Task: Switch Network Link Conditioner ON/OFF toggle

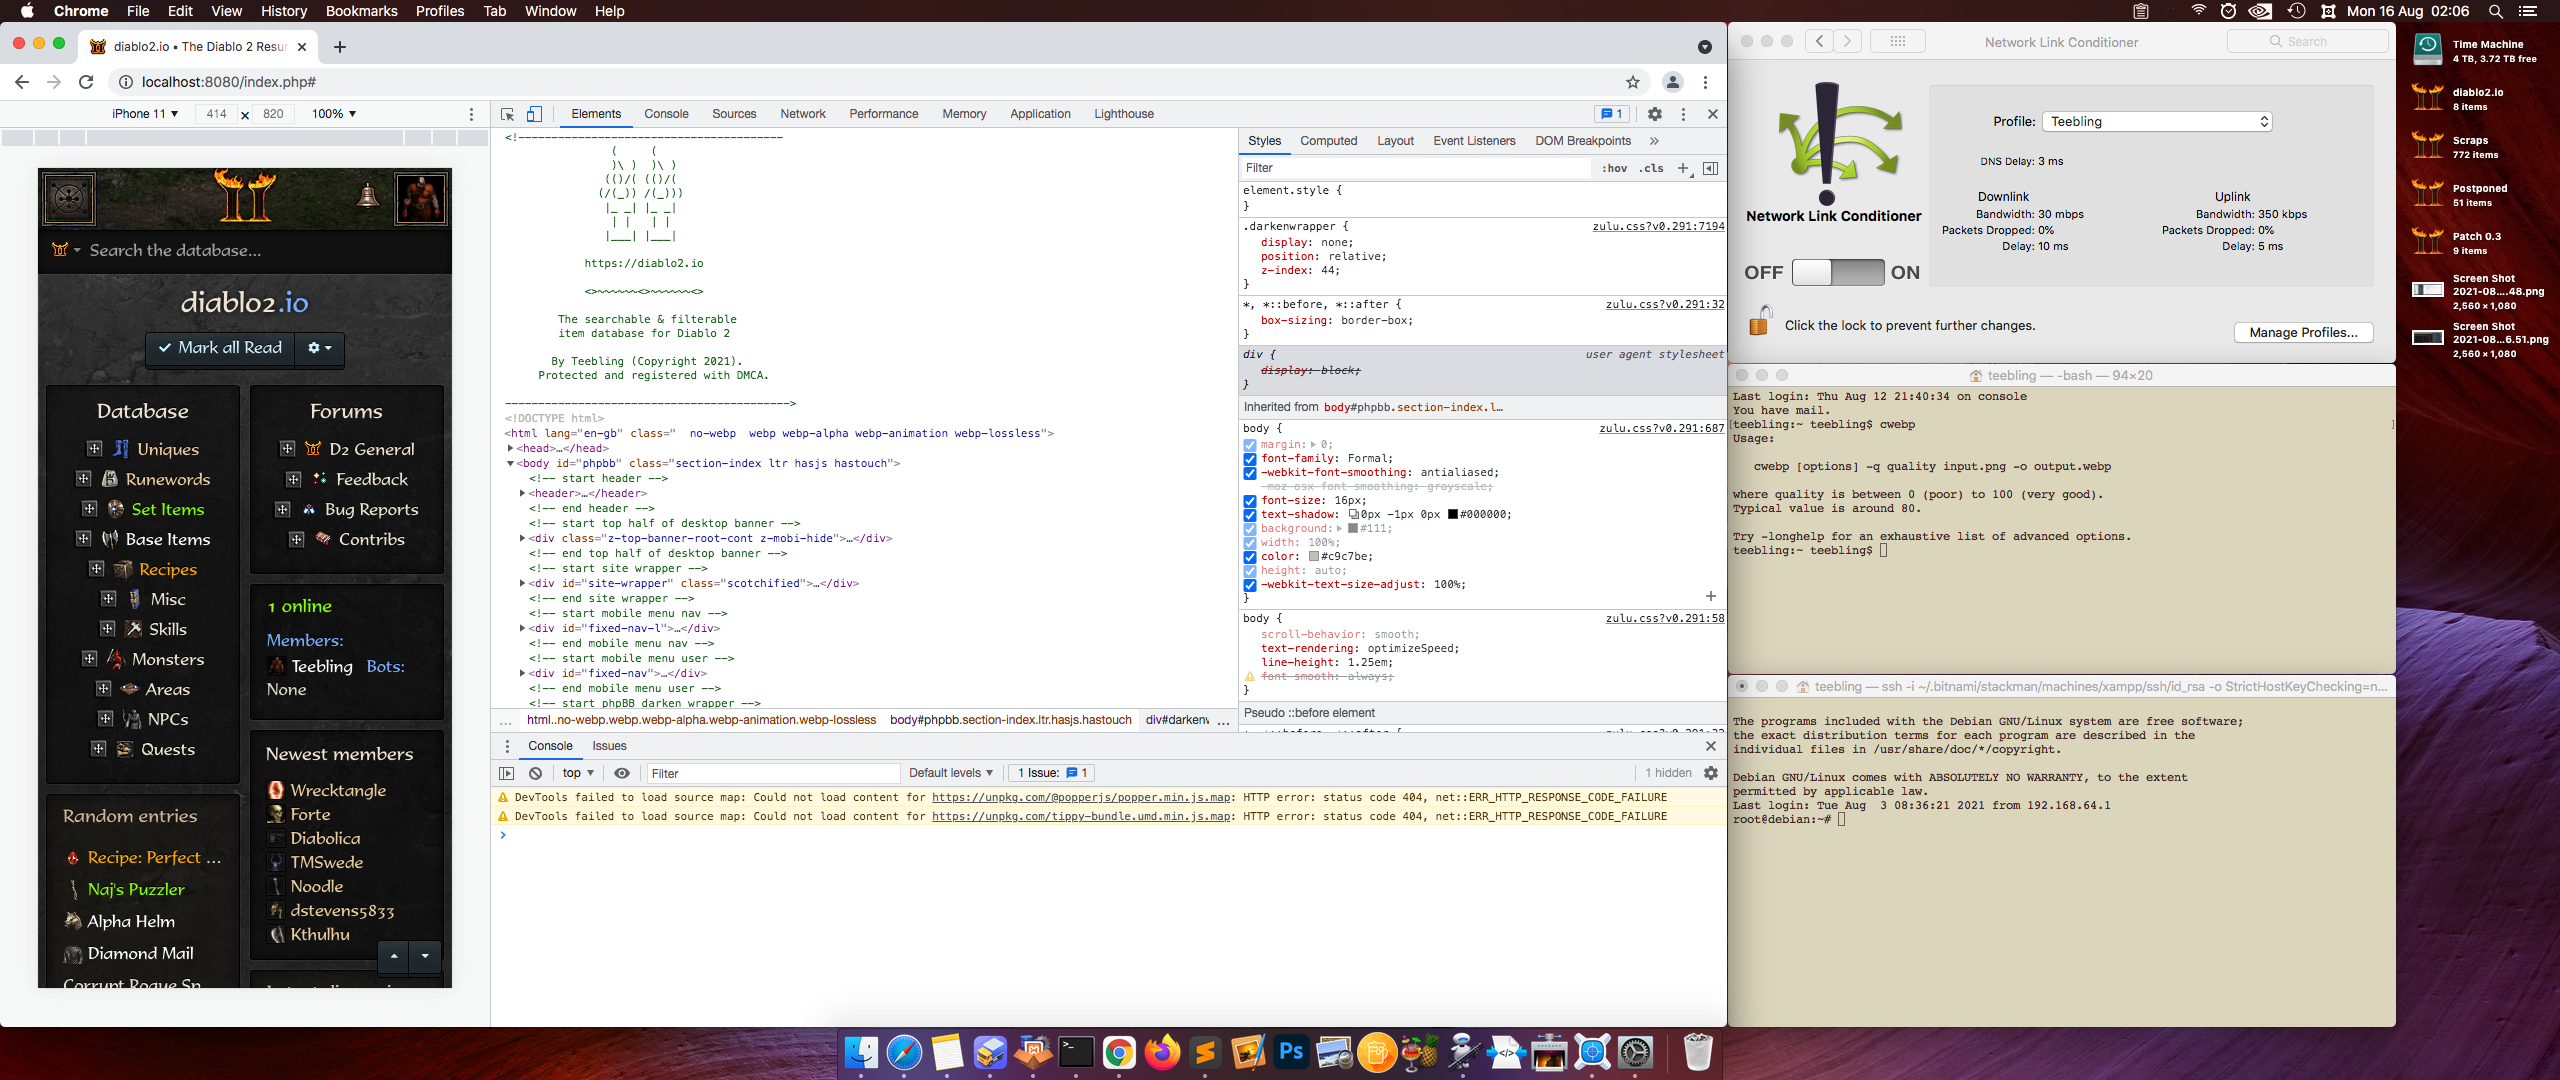Action: [1837, 272]
